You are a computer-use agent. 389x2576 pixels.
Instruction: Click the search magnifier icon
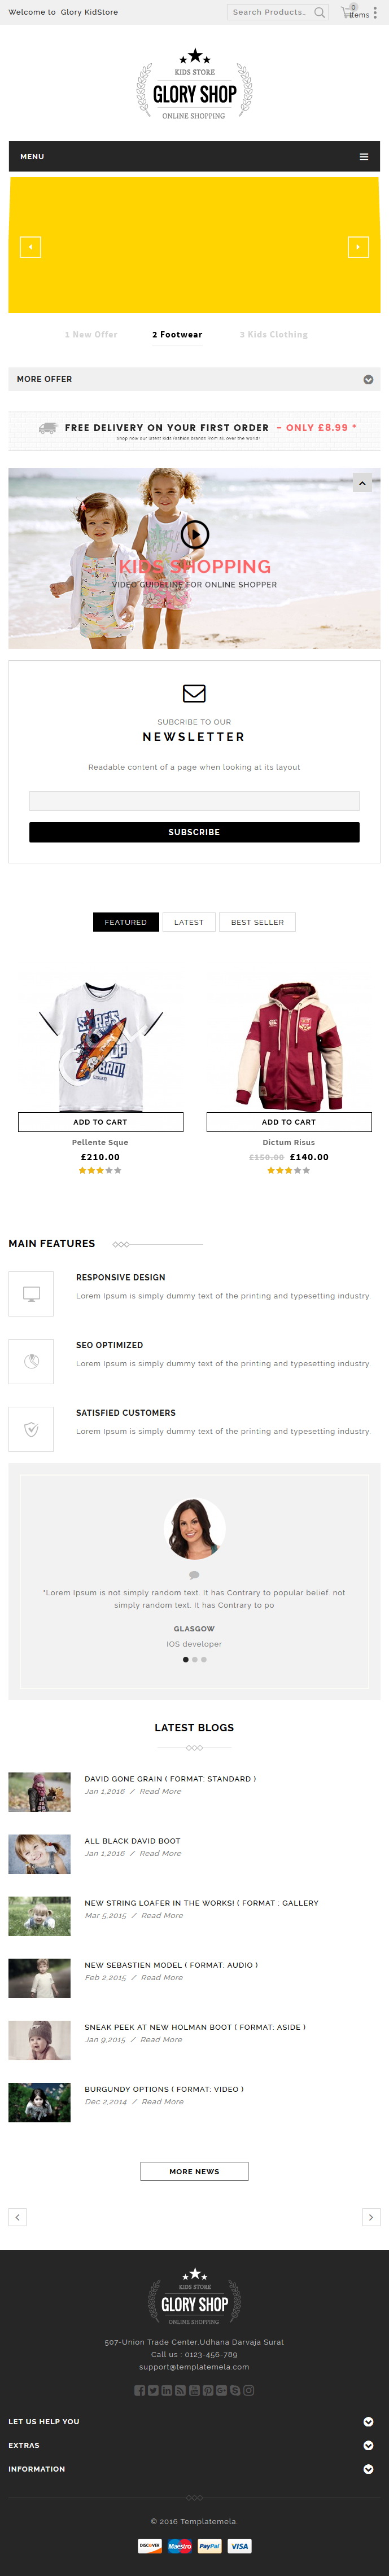click(319, 13)
